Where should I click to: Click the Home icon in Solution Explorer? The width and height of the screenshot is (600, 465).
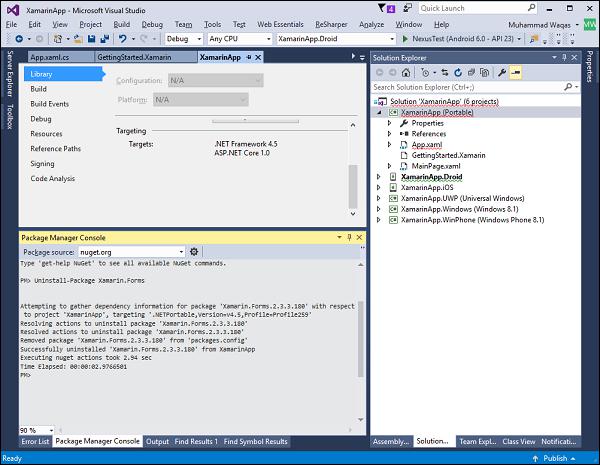pos(406,72)
